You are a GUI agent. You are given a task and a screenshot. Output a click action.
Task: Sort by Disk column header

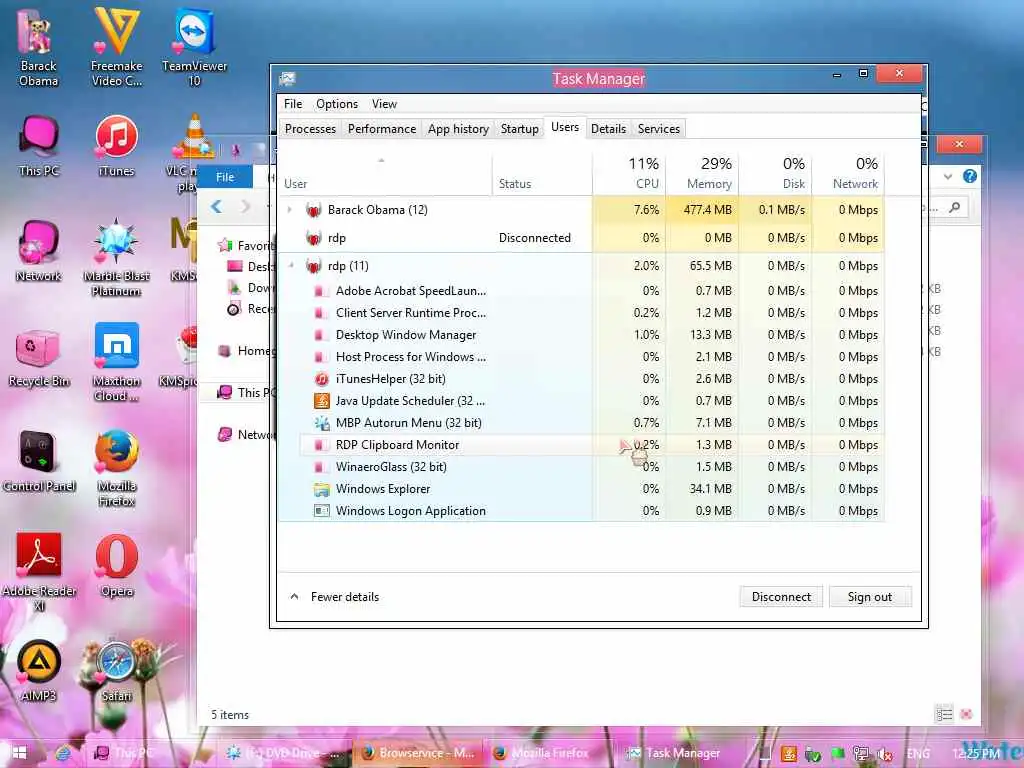pos(775,174)
